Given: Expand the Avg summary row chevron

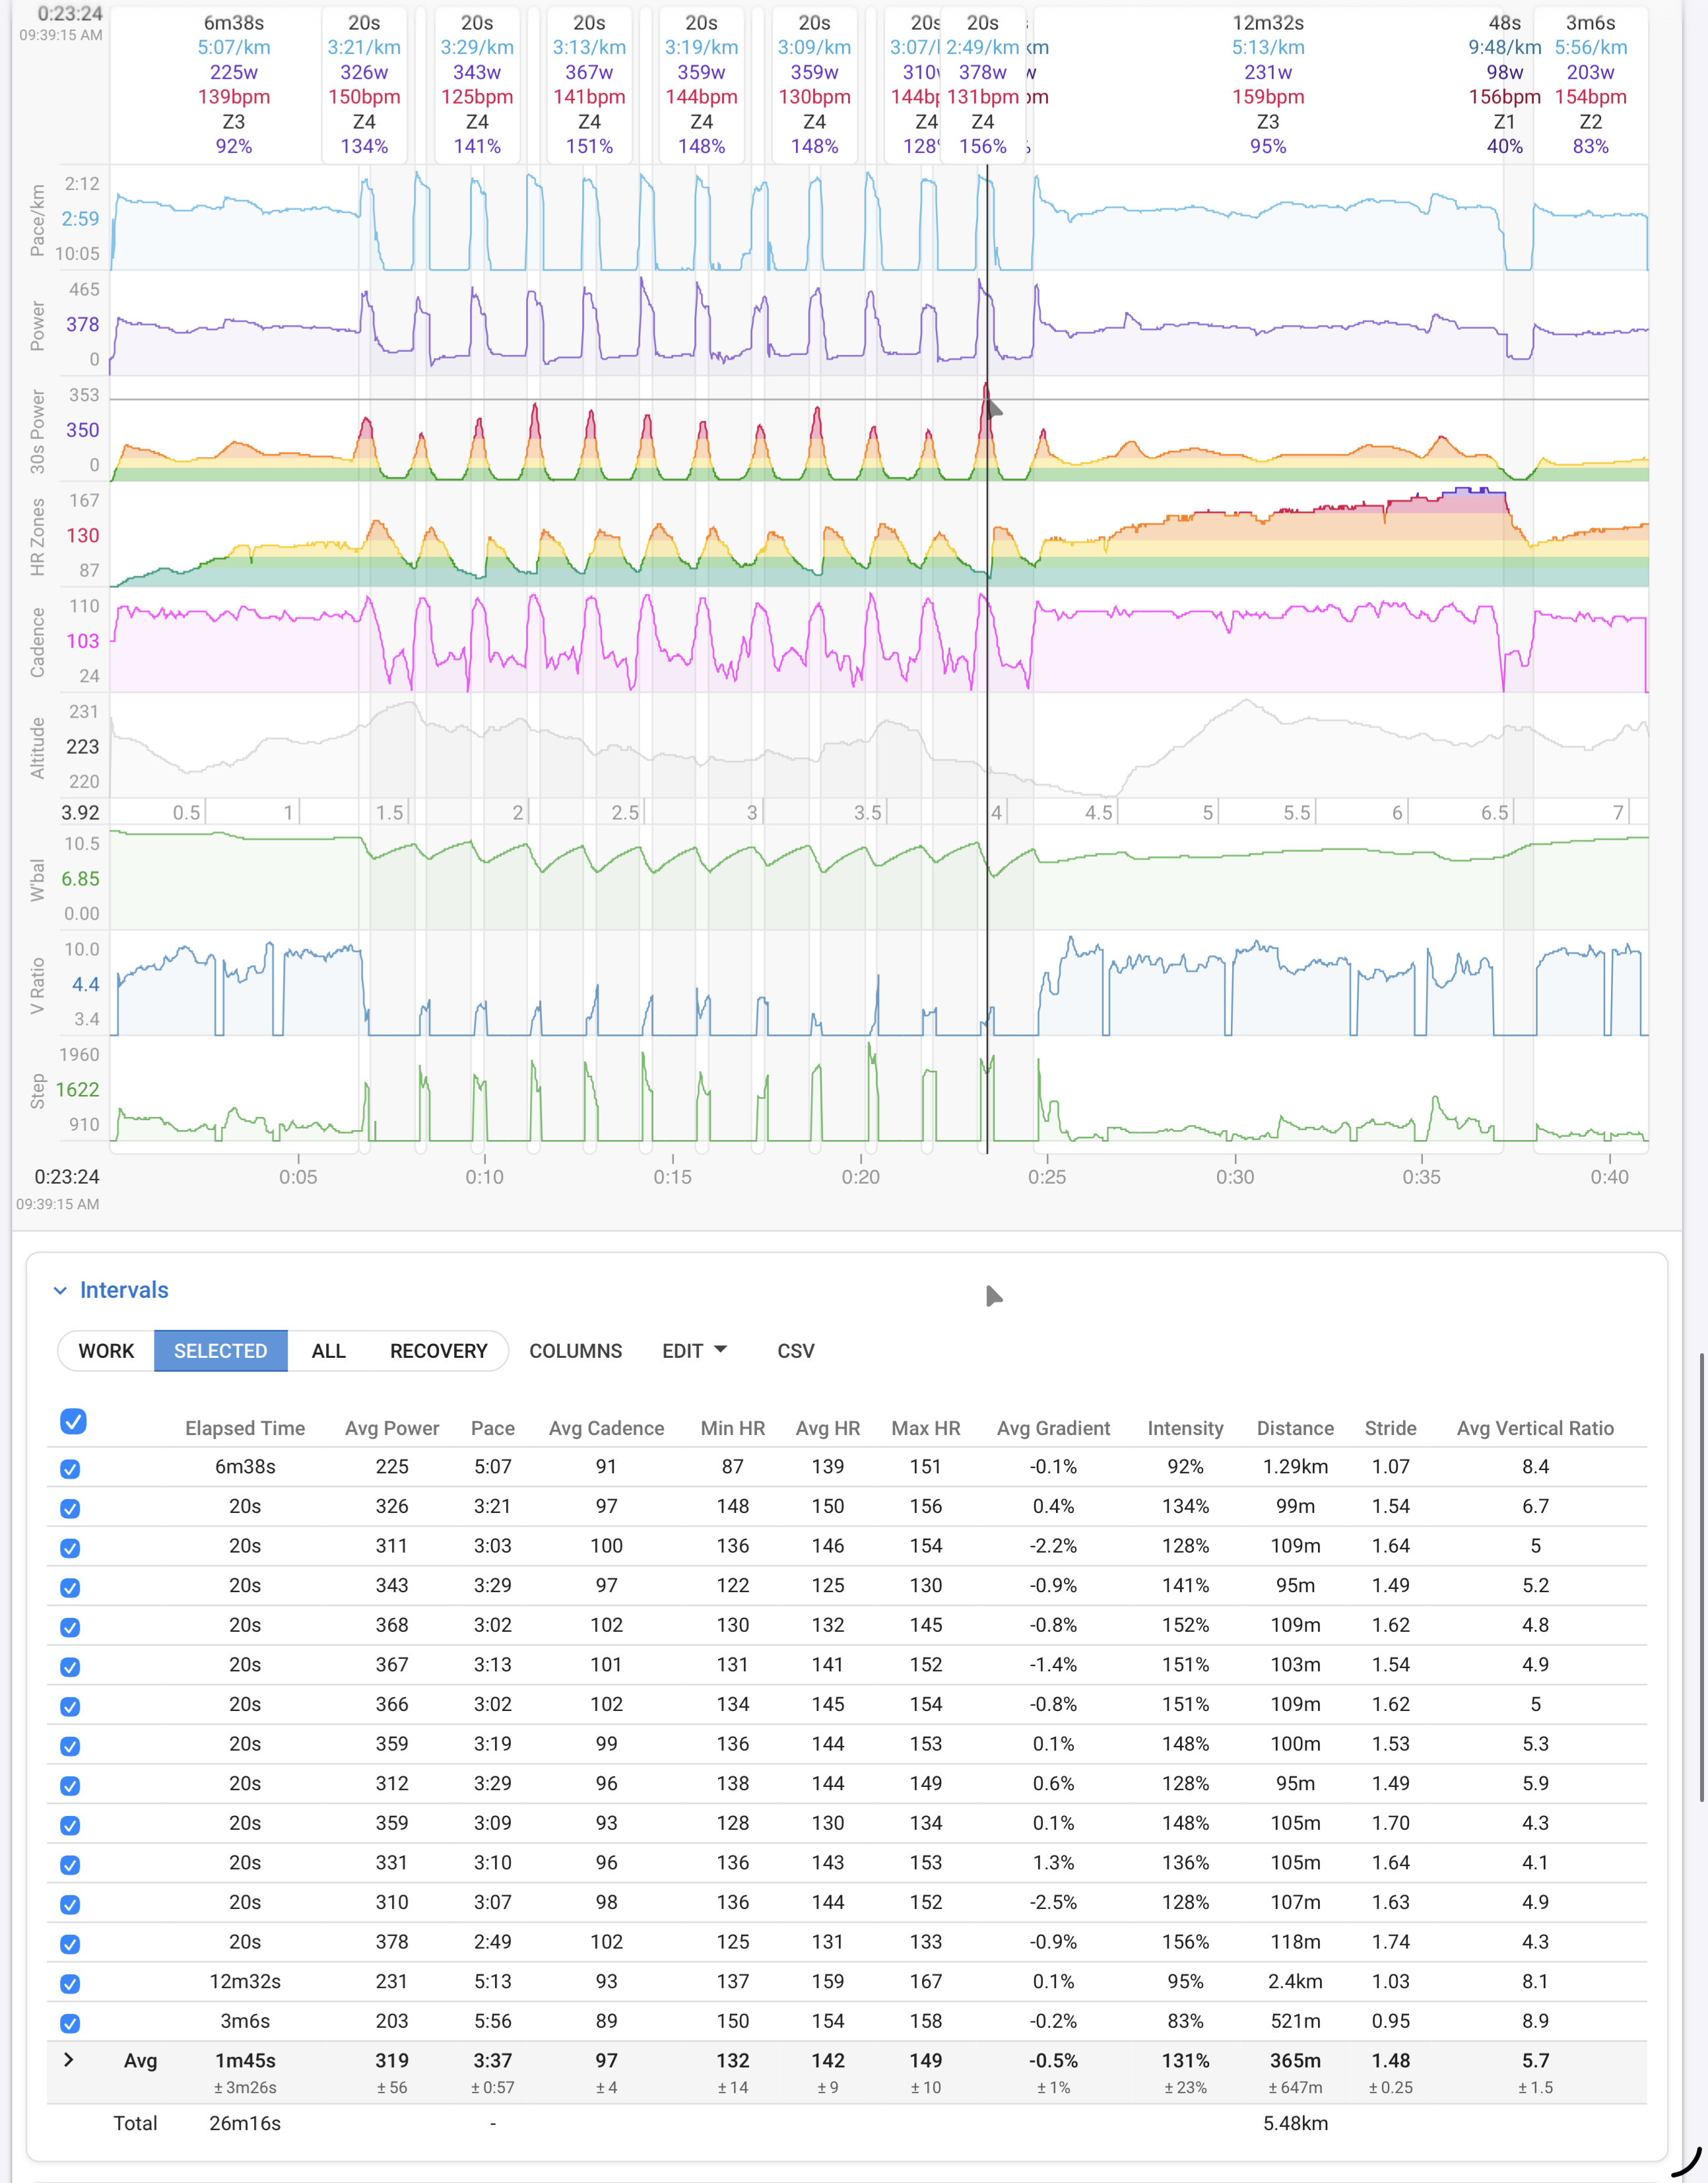Looking at the screenshot, I should pos(68,2060).
